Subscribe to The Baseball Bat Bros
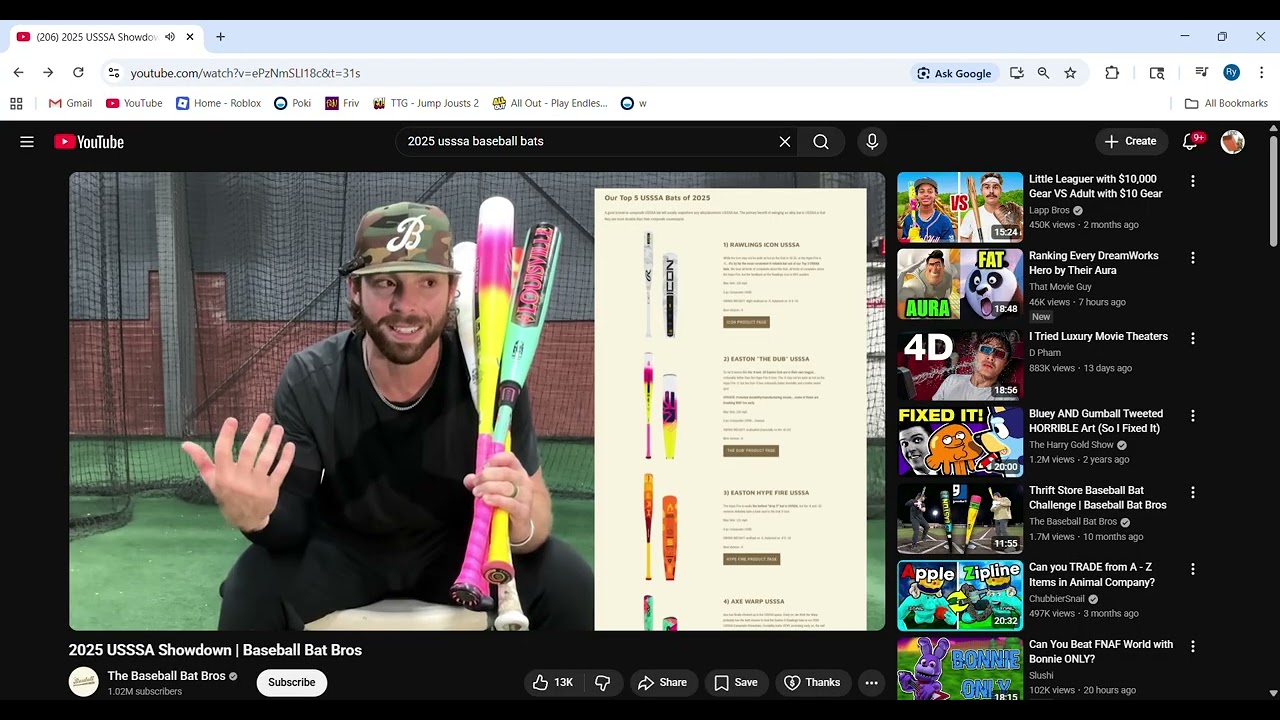Viewport: 1280px width, 720px height. pyautogui.click(x=292, y=683)
